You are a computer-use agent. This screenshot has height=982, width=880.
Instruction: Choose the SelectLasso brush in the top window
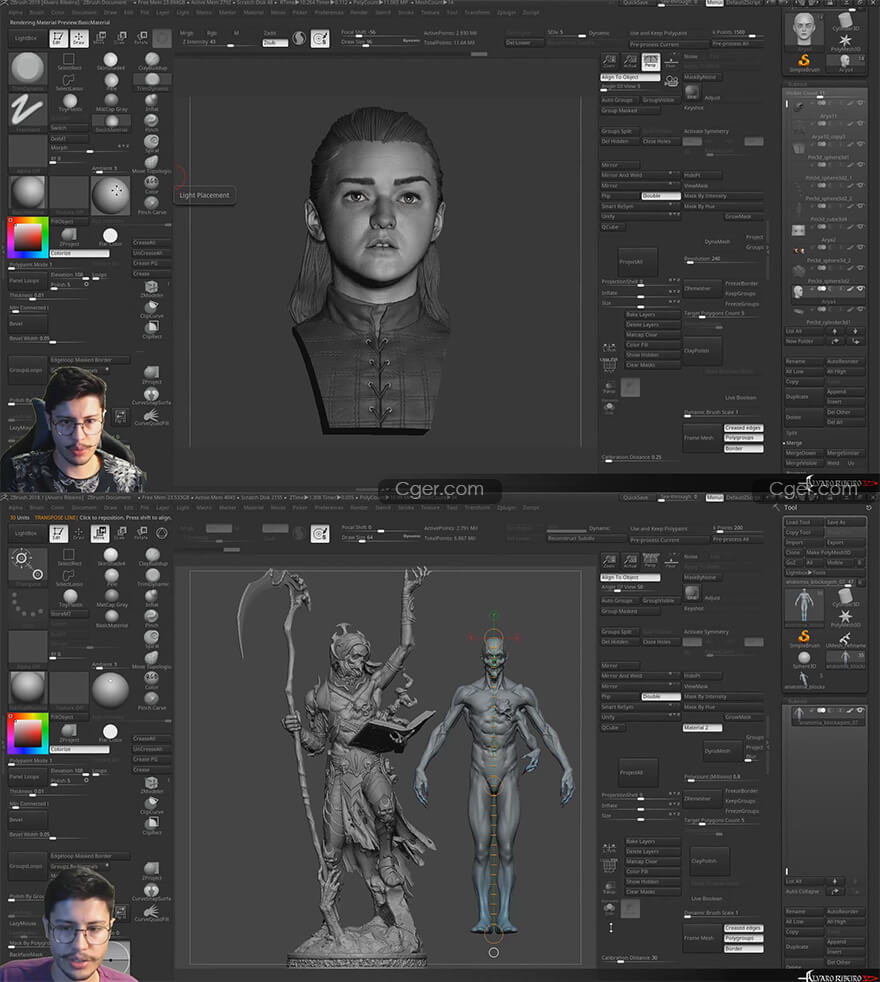[69, 82]
